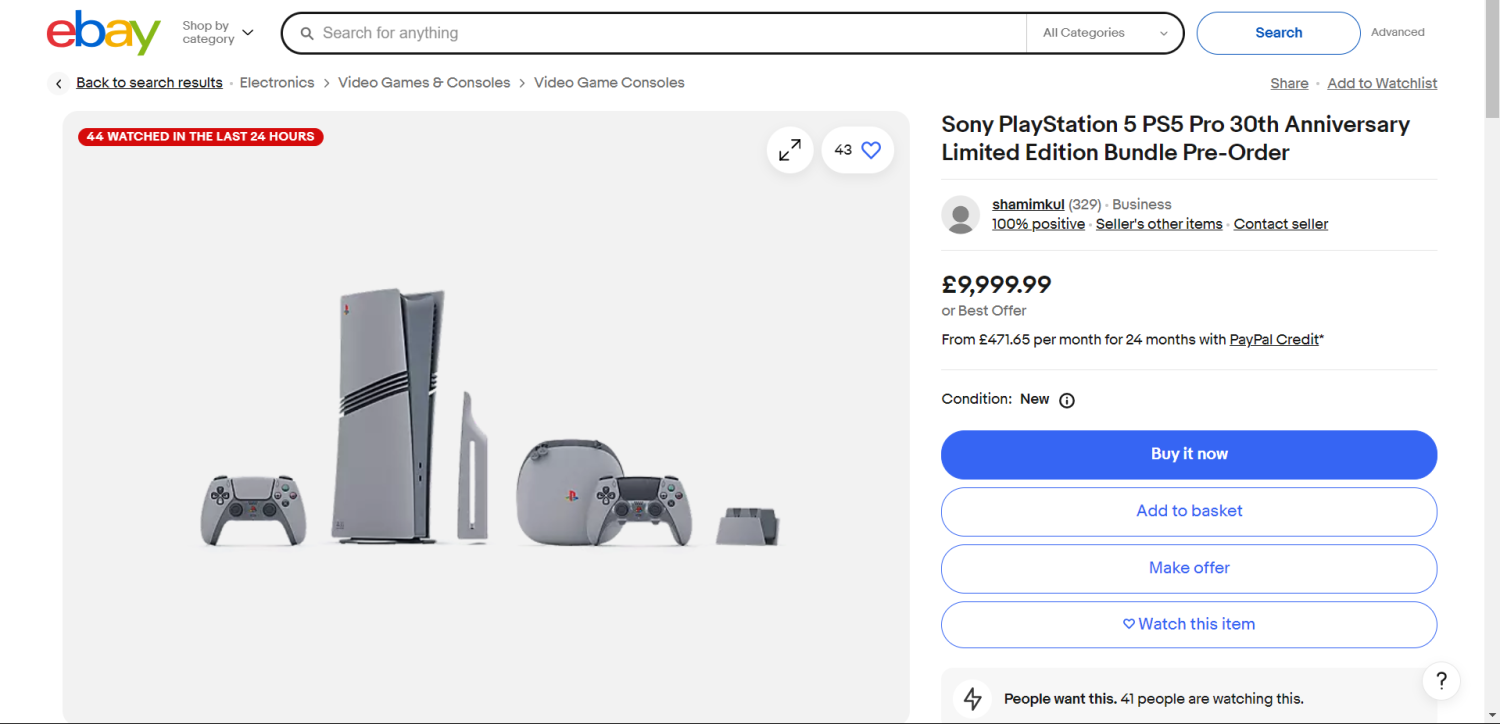The height and width of the screenshot is (724, 1500).
Task: Click the lightning bolt people-want-this icon
Action: pyautogui.click(x=972, y=698)
